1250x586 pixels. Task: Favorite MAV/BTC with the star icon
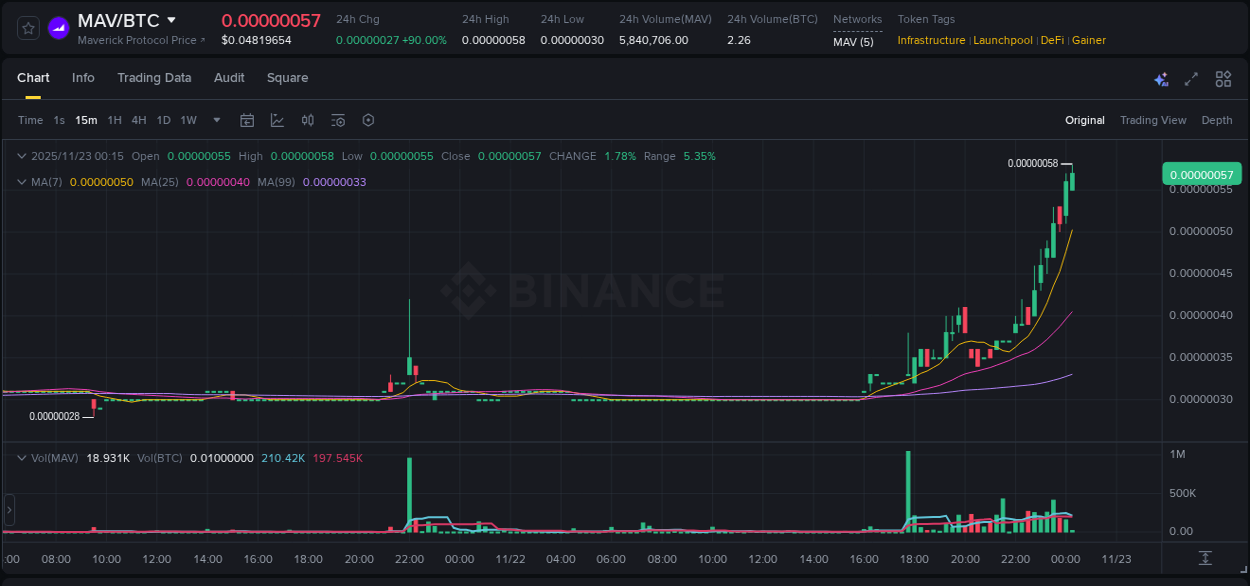[x=28, y=28]
